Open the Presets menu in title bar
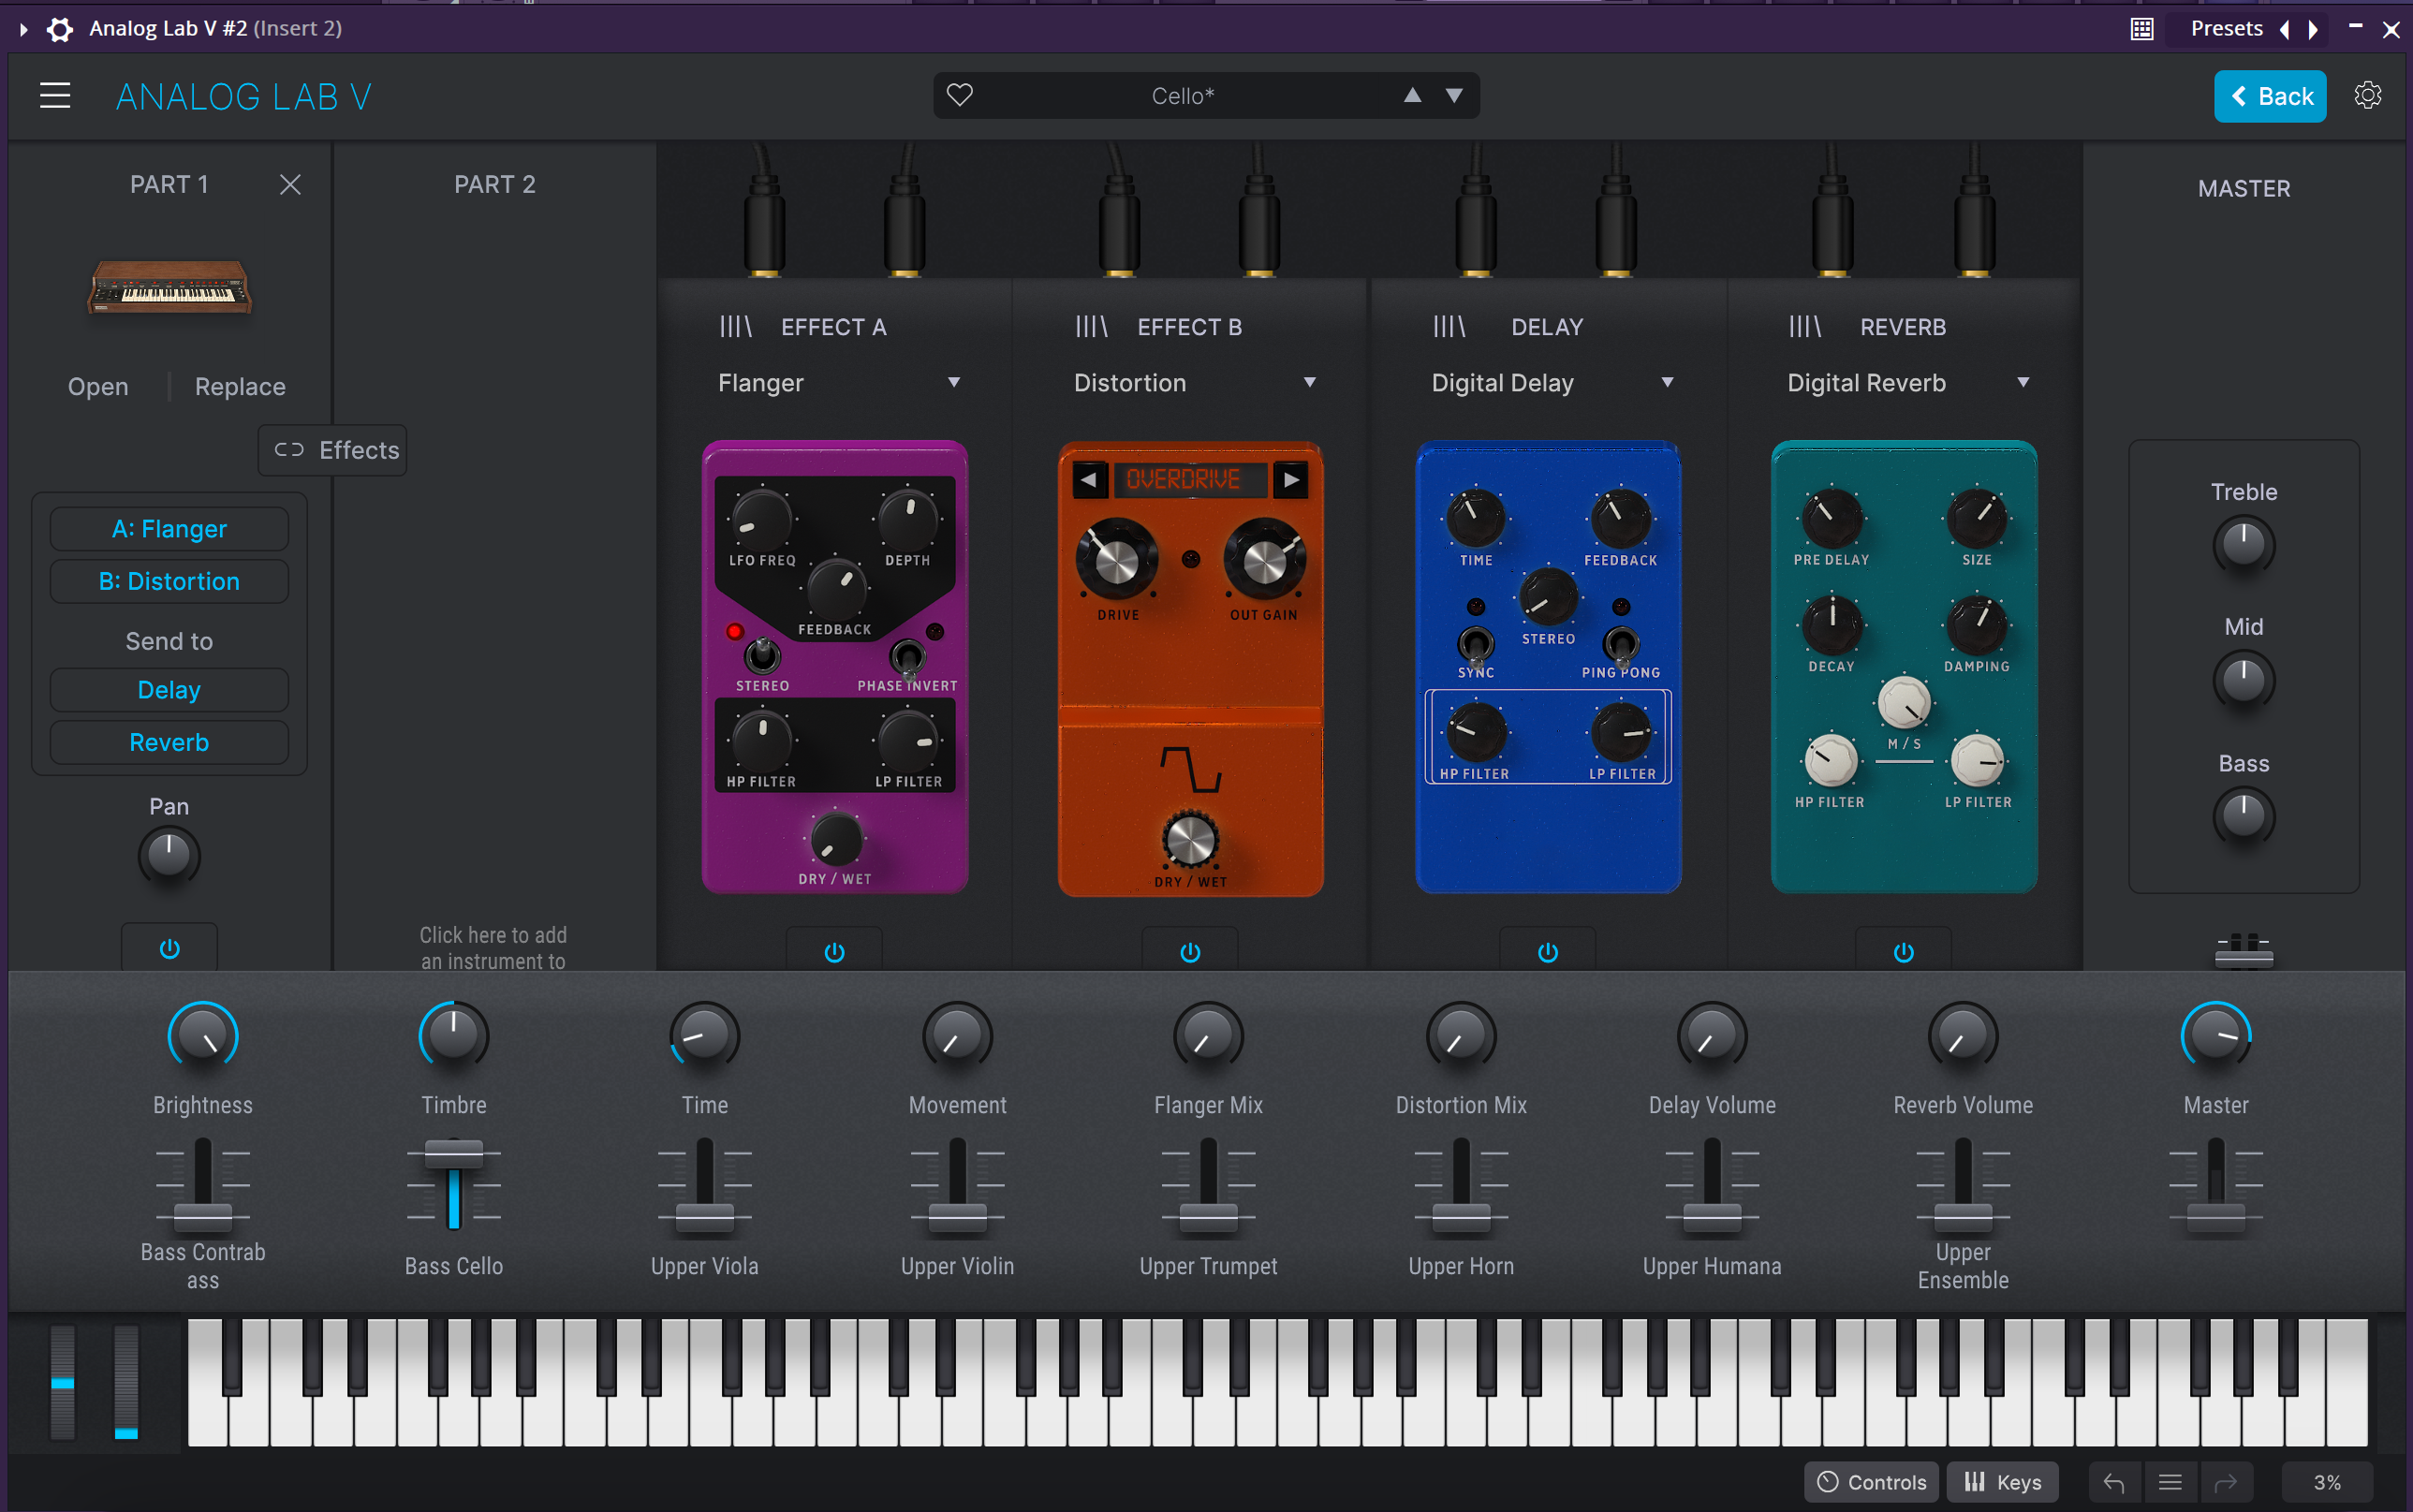This screenshot has width=2413, height=1512. coord(2226,29)
